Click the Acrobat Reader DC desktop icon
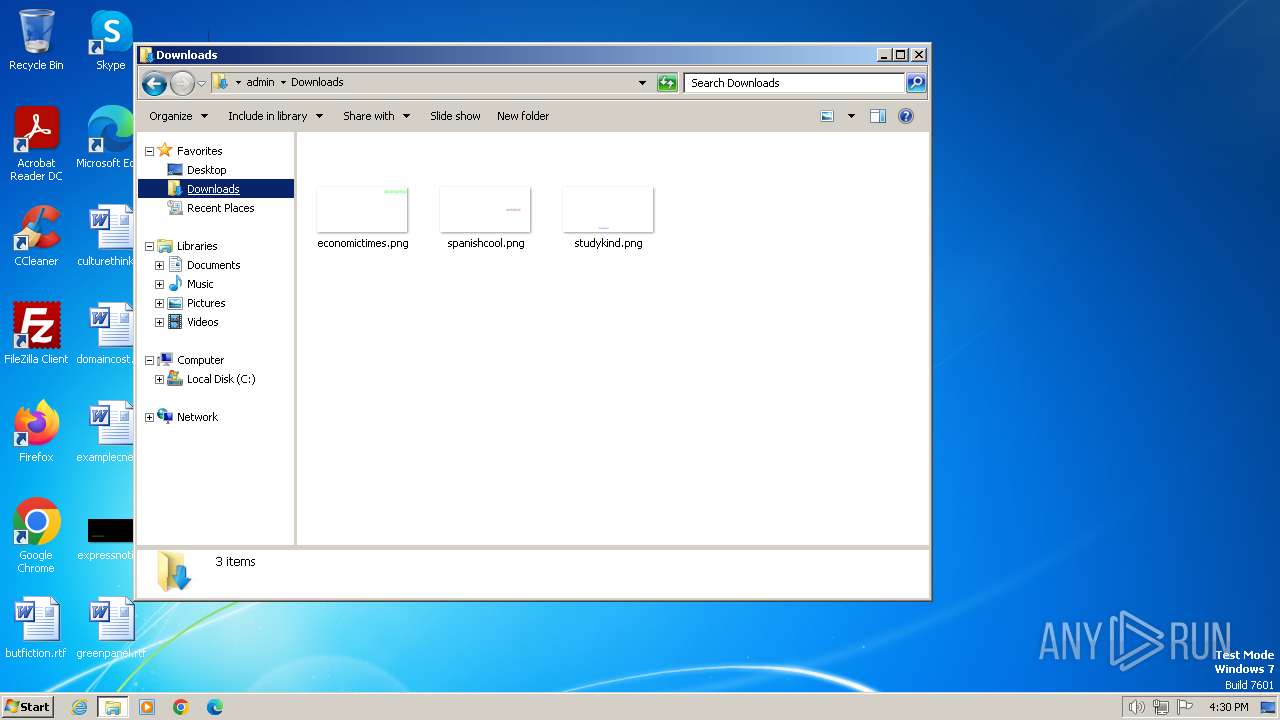This screenshot has height=720, width=1280. click(x=36, y=144)
